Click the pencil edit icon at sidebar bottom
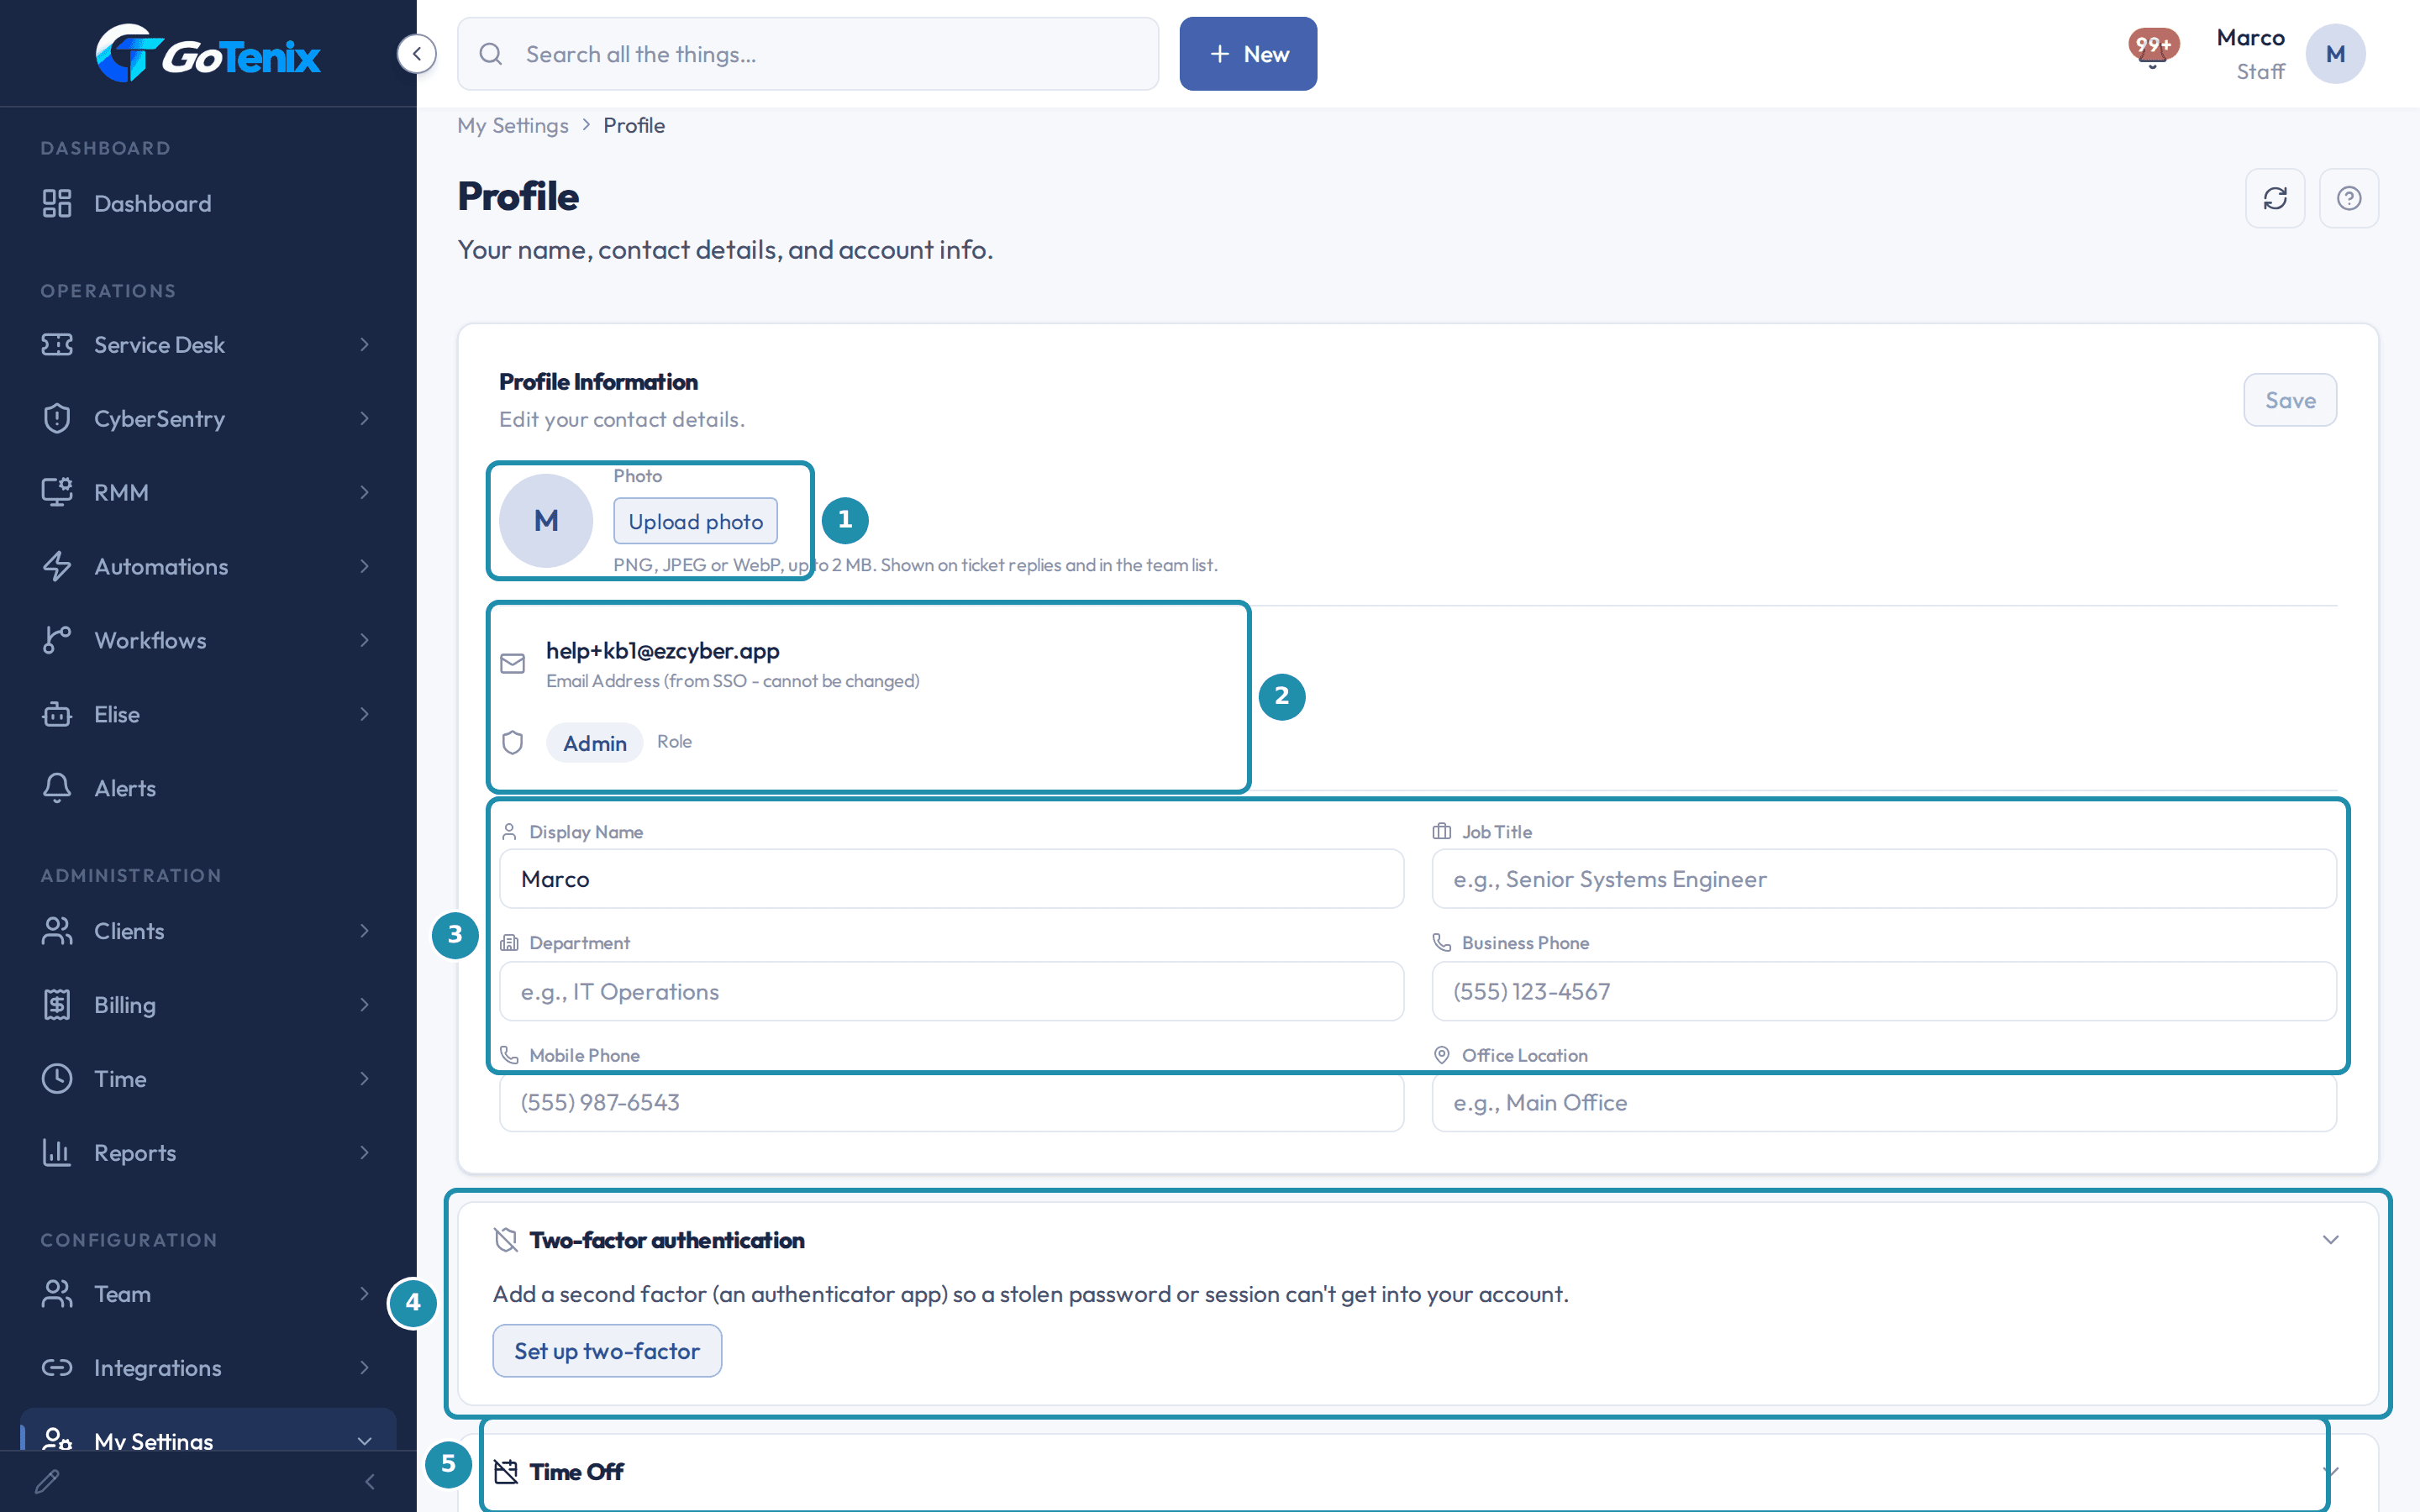2420x1512 pixels. coord(47,1482)
